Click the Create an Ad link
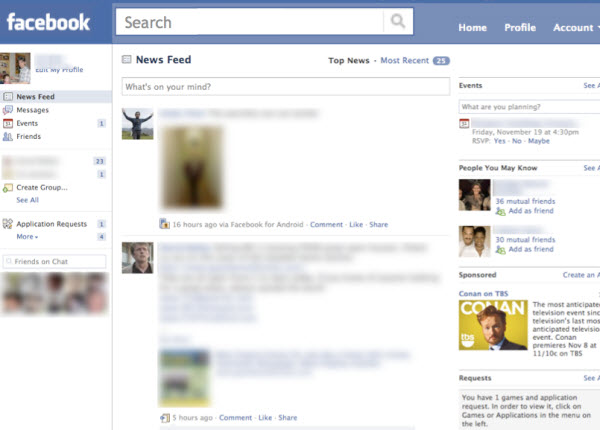600x430 pixels. (x=581, y=275)
